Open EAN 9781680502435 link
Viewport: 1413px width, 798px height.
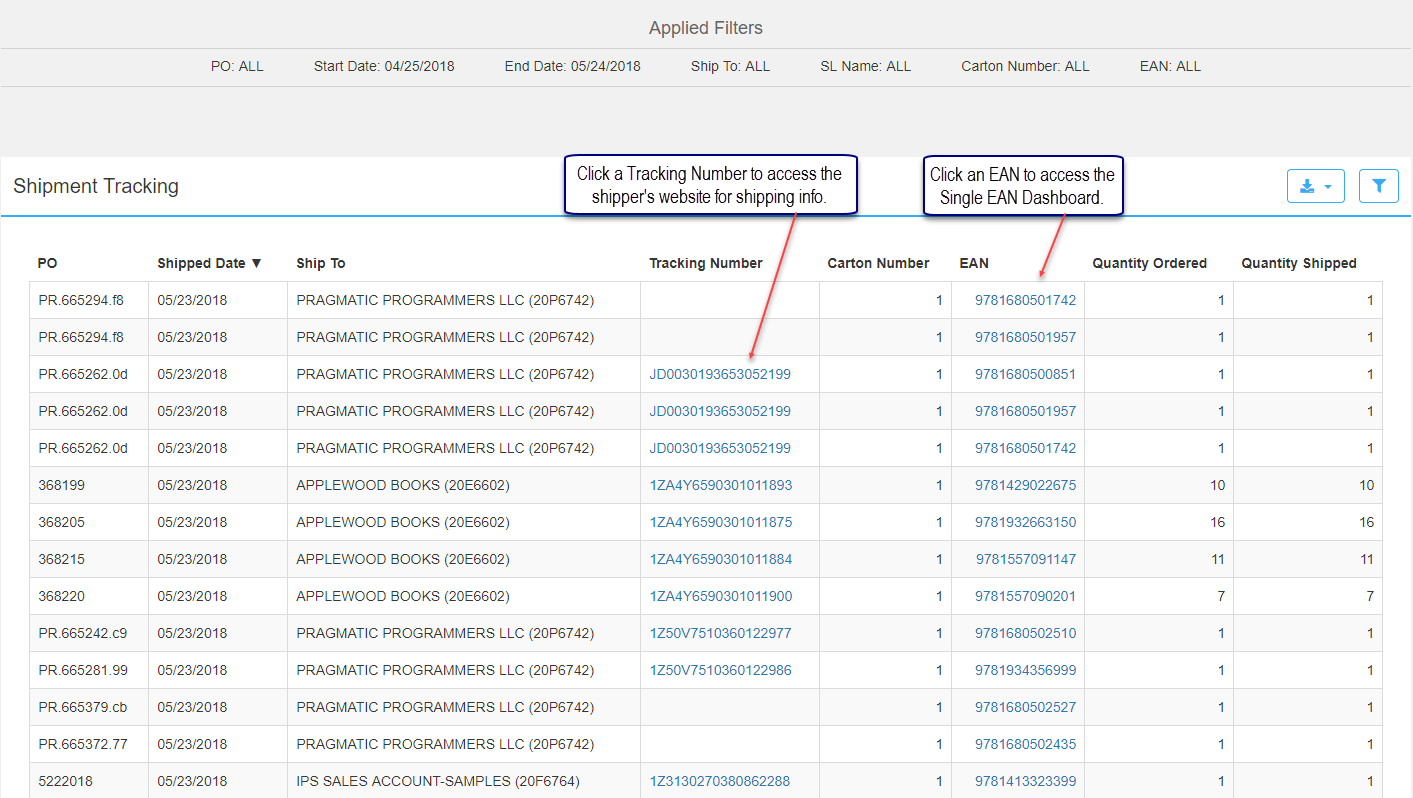click(x=1025, y=744)
